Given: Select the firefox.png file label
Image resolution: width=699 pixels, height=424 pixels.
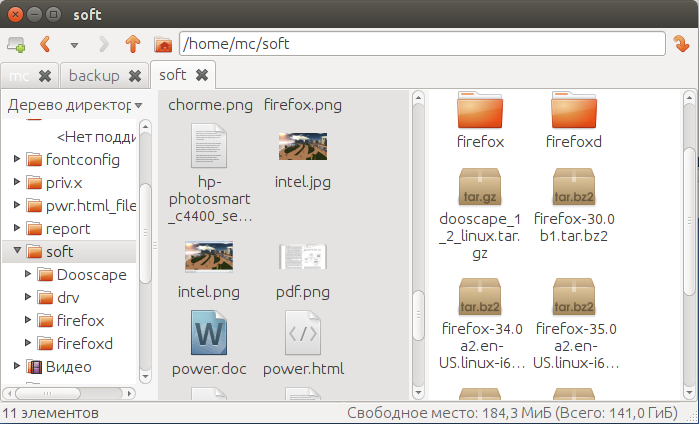Looking at the screenshot, I should (303, 105).
